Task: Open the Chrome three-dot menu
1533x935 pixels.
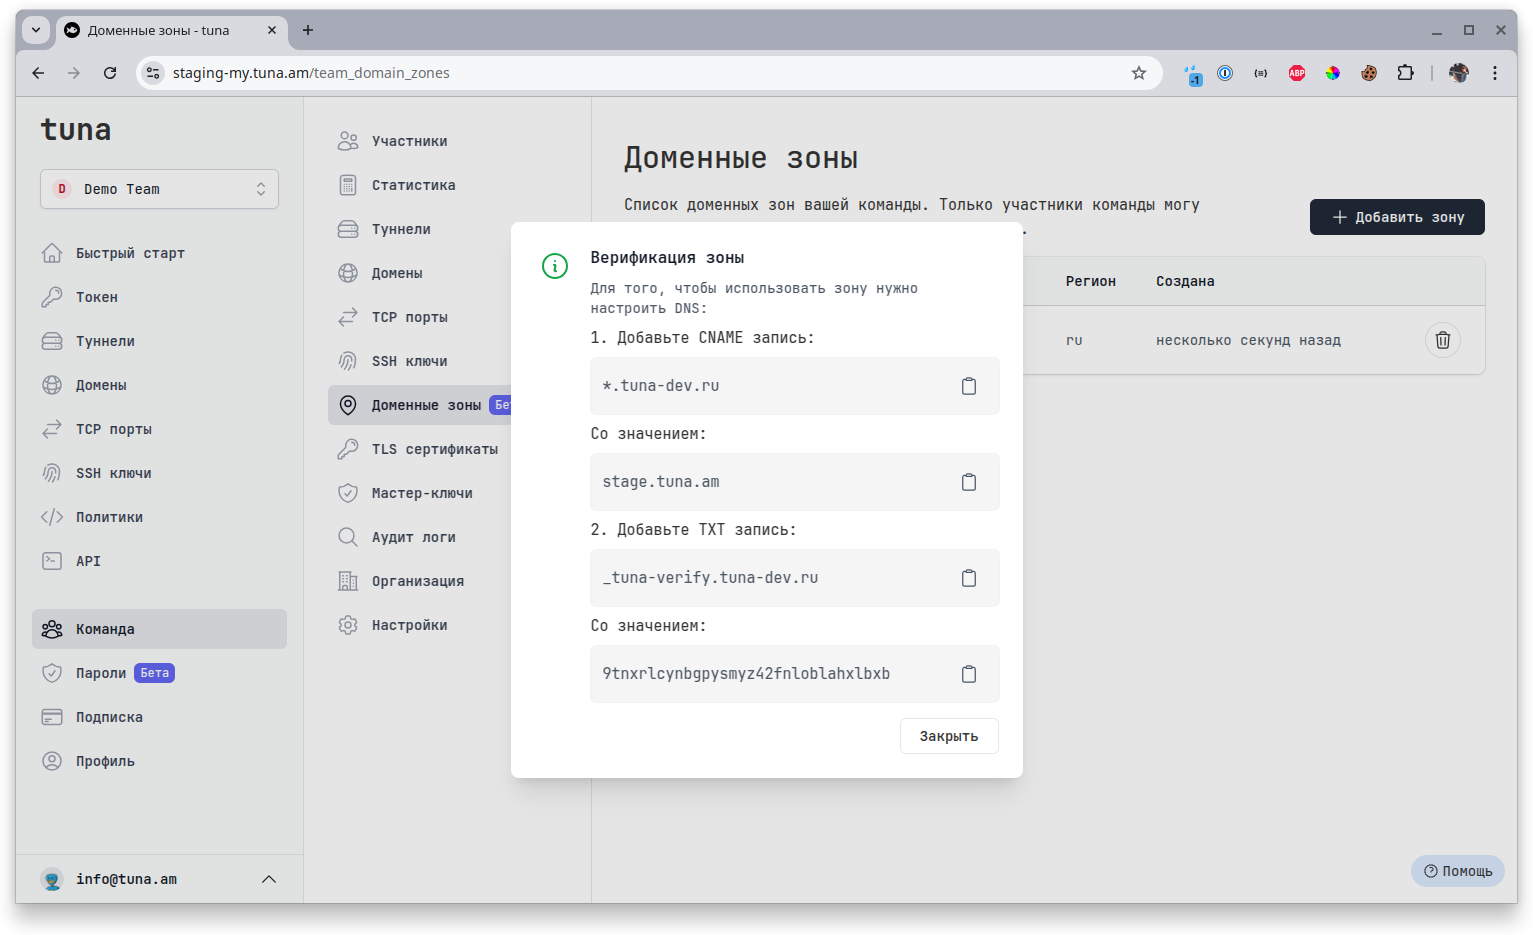Action: [x=1495, y=72]
